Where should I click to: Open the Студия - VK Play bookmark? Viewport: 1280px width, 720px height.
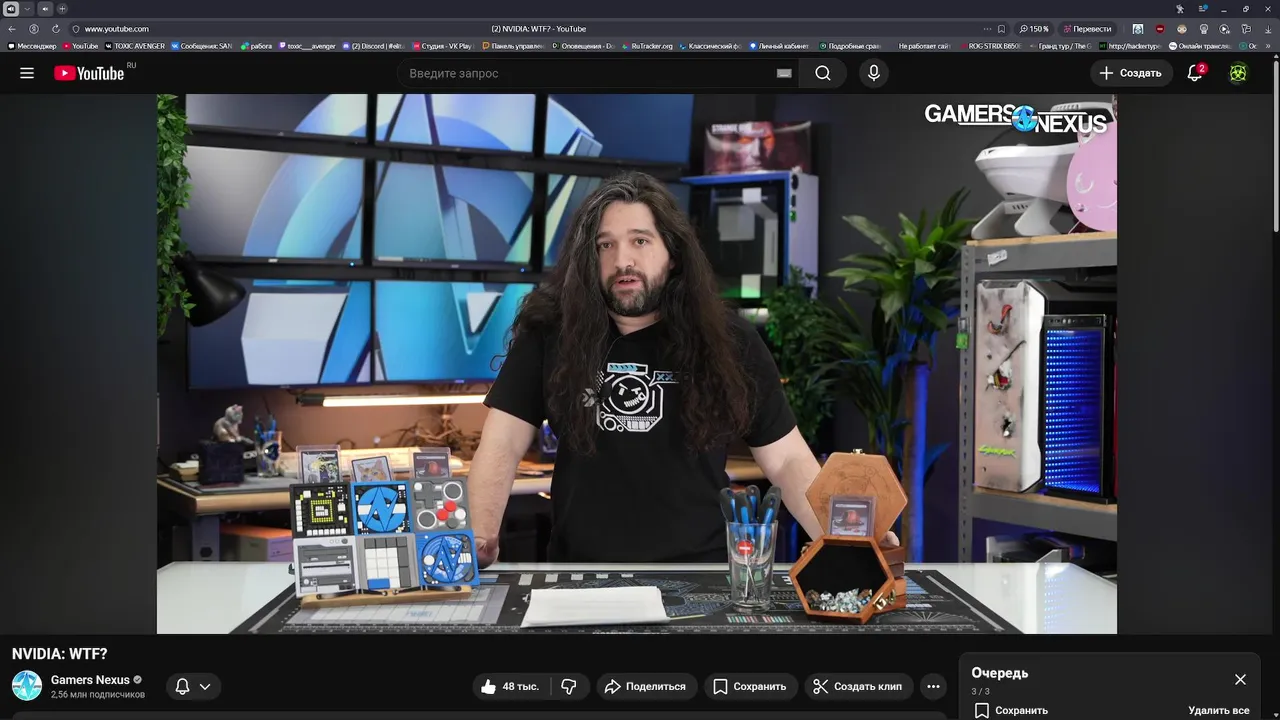coord(444,45)
